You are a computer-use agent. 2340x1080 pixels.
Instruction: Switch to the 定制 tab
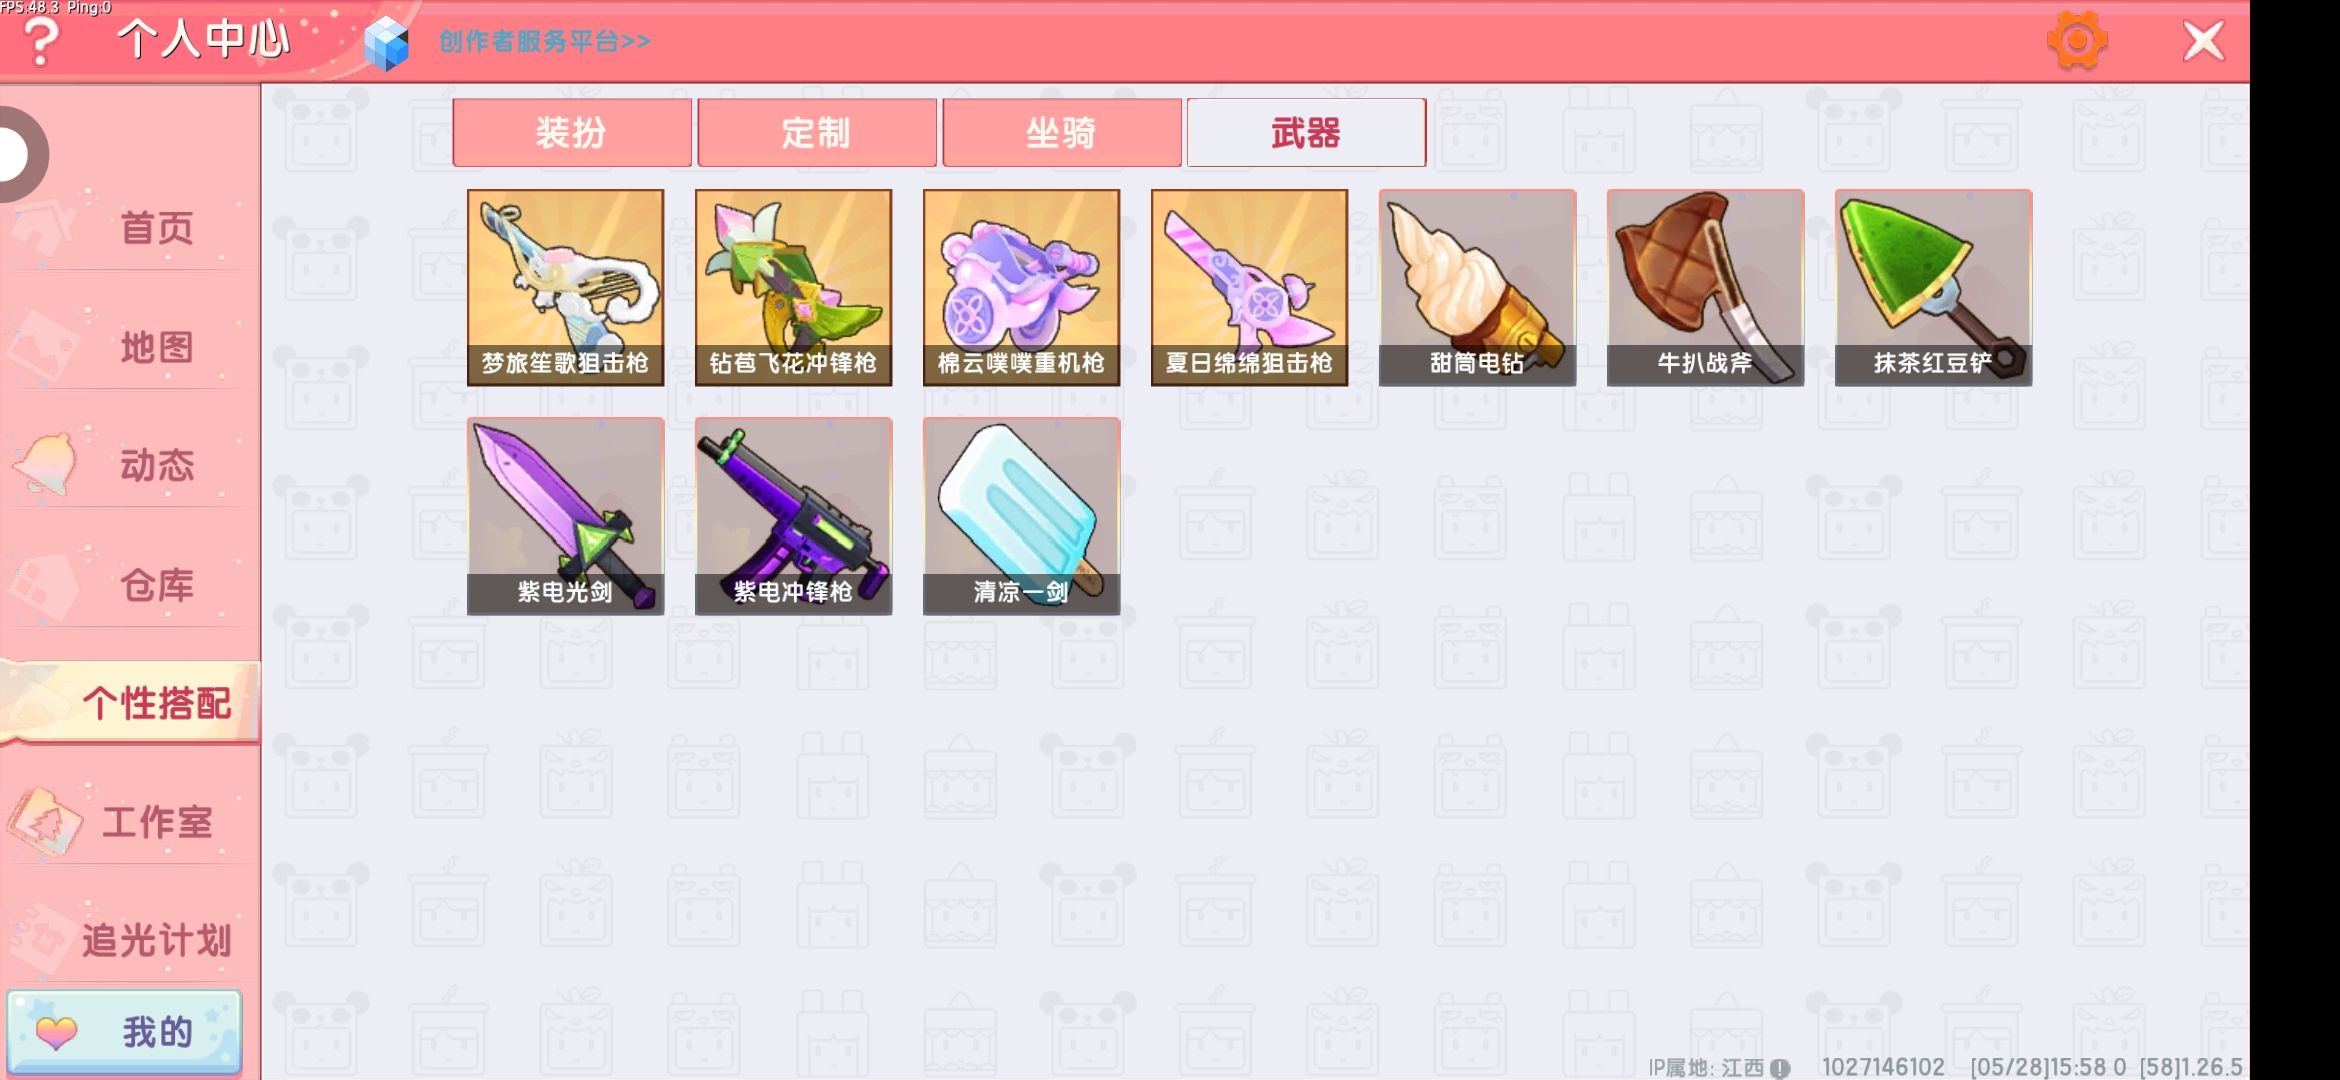pyautogui.click(x=817, y=132)
